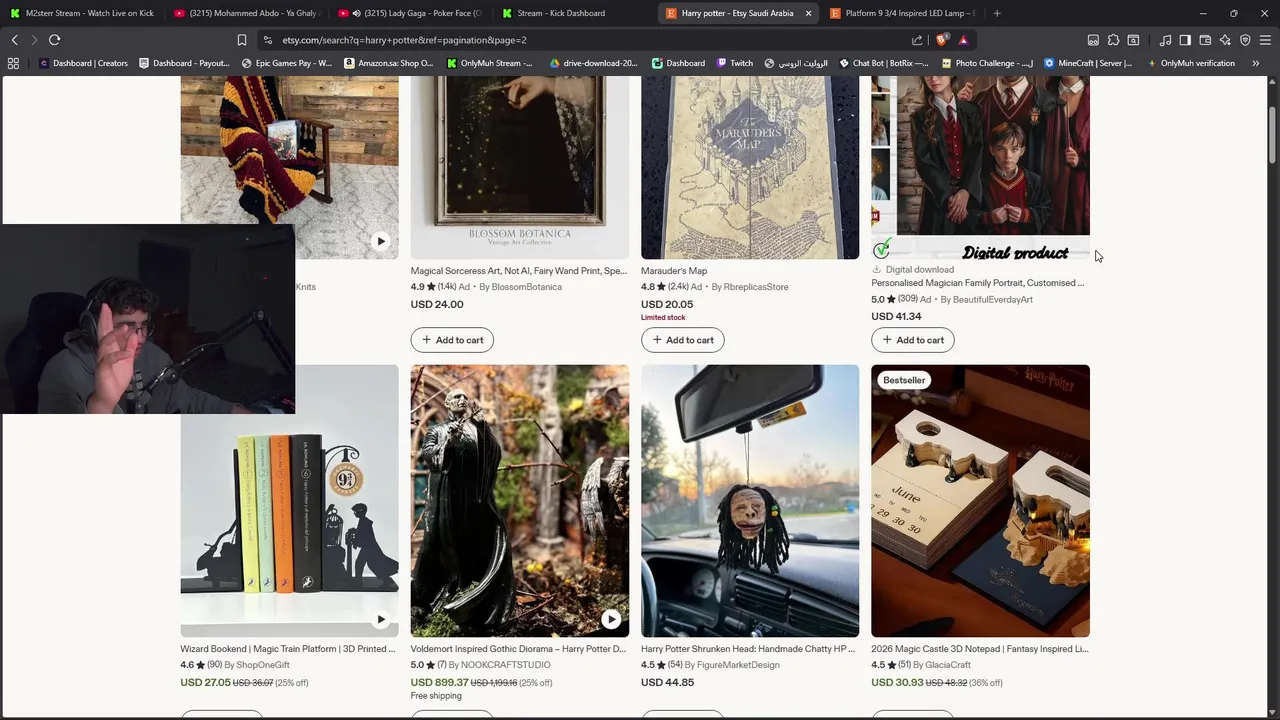Play video on the crochet blanket listing
This screenshot has width=1280, height=720.
point(380,241)
